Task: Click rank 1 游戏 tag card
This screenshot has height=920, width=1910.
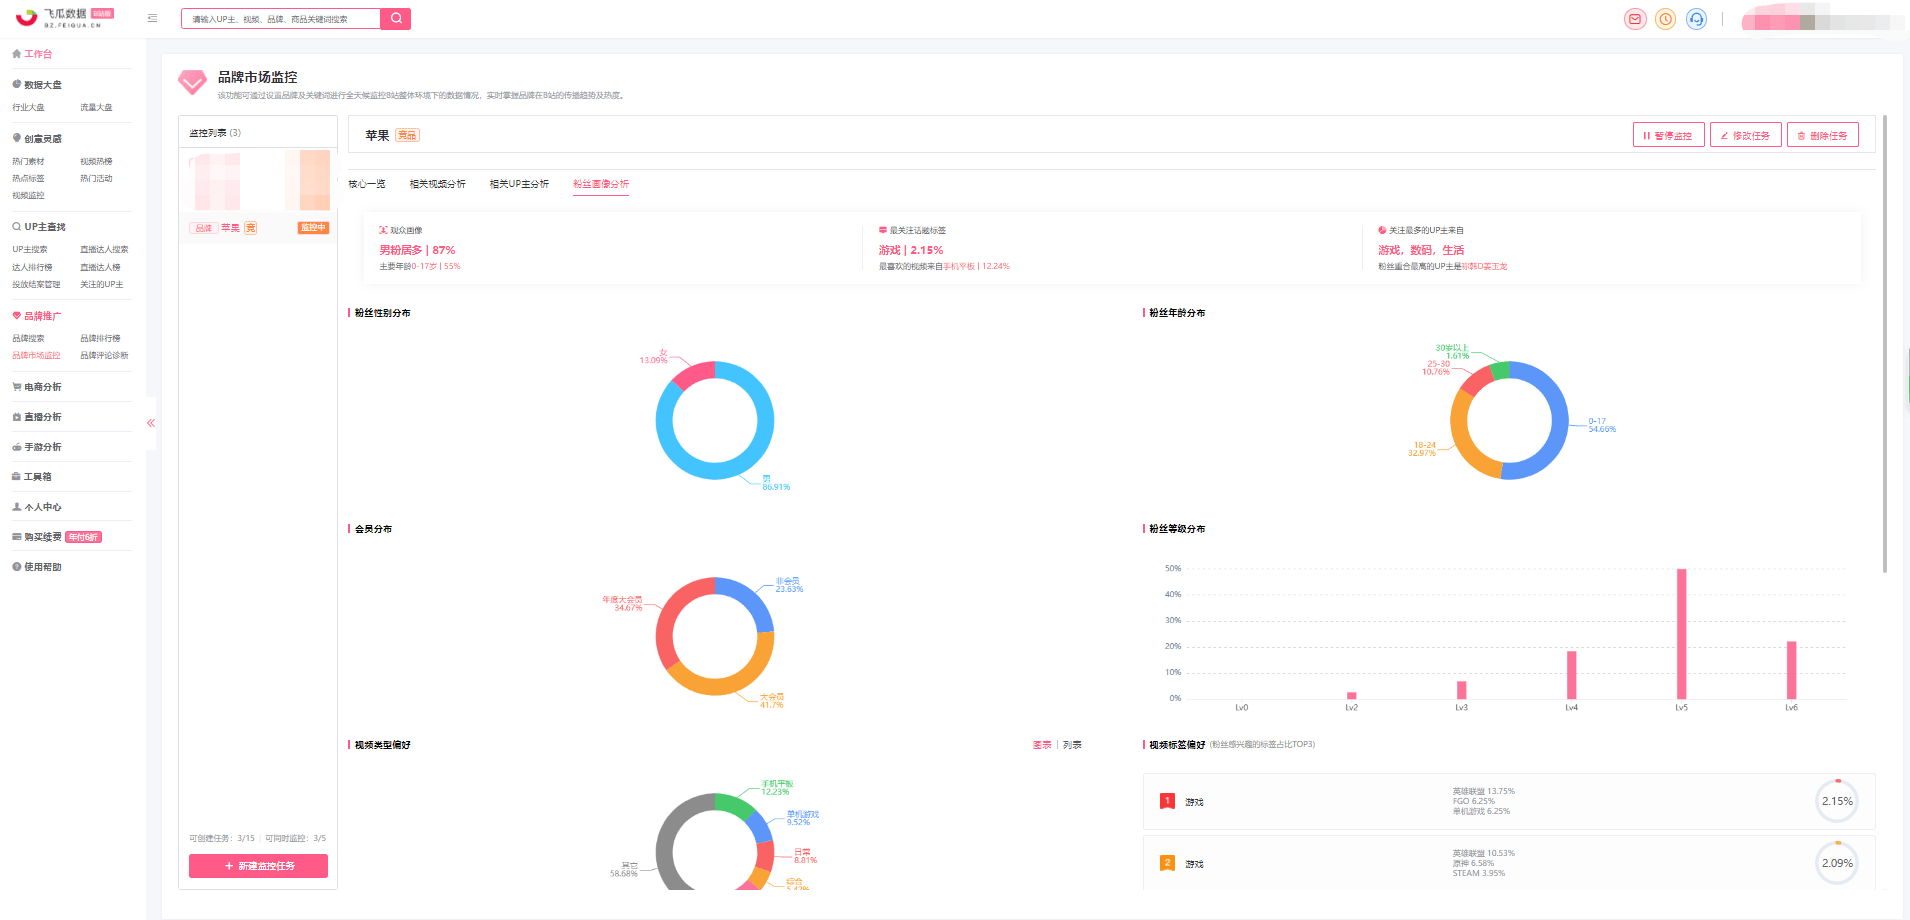Action: pyautogui.click(x=1509, y=801)
